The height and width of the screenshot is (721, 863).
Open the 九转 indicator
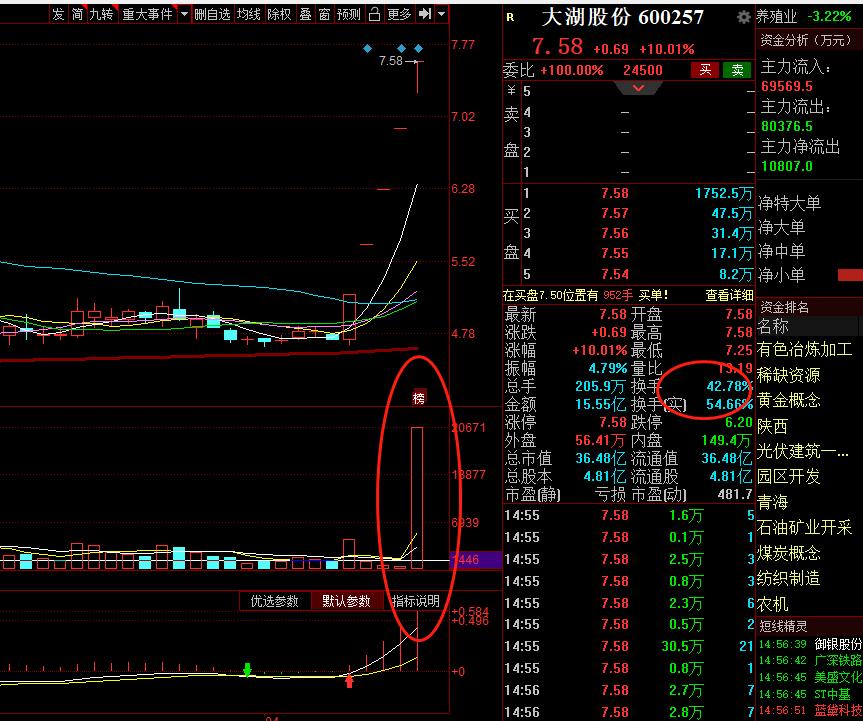[x=101, y=14]
